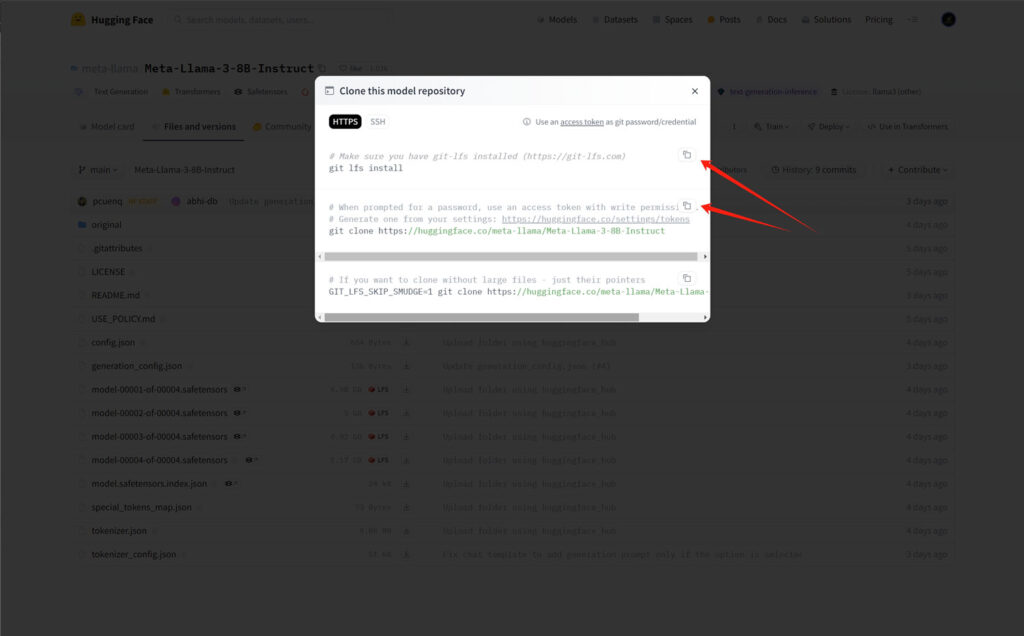The height and width of the screenshot is (636, 1024).
Task: Open Docs in top navigation
Action: coord(771,20)
